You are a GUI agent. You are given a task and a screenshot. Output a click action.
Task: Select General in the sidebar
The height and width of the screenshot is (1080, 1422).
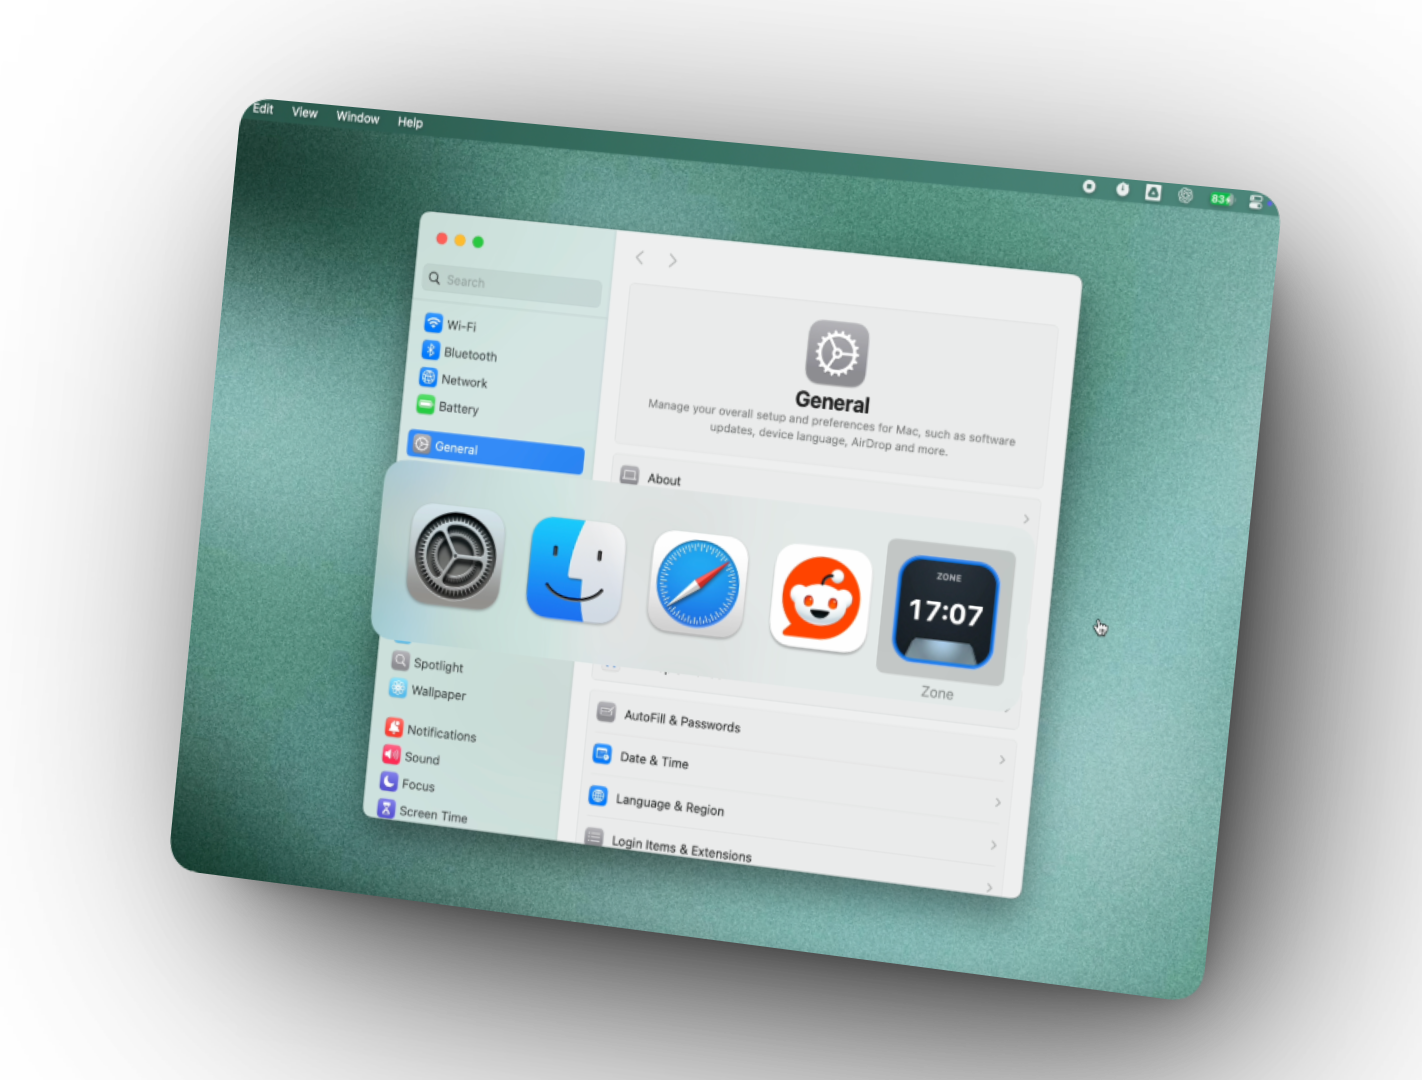[x=496, y=452]
